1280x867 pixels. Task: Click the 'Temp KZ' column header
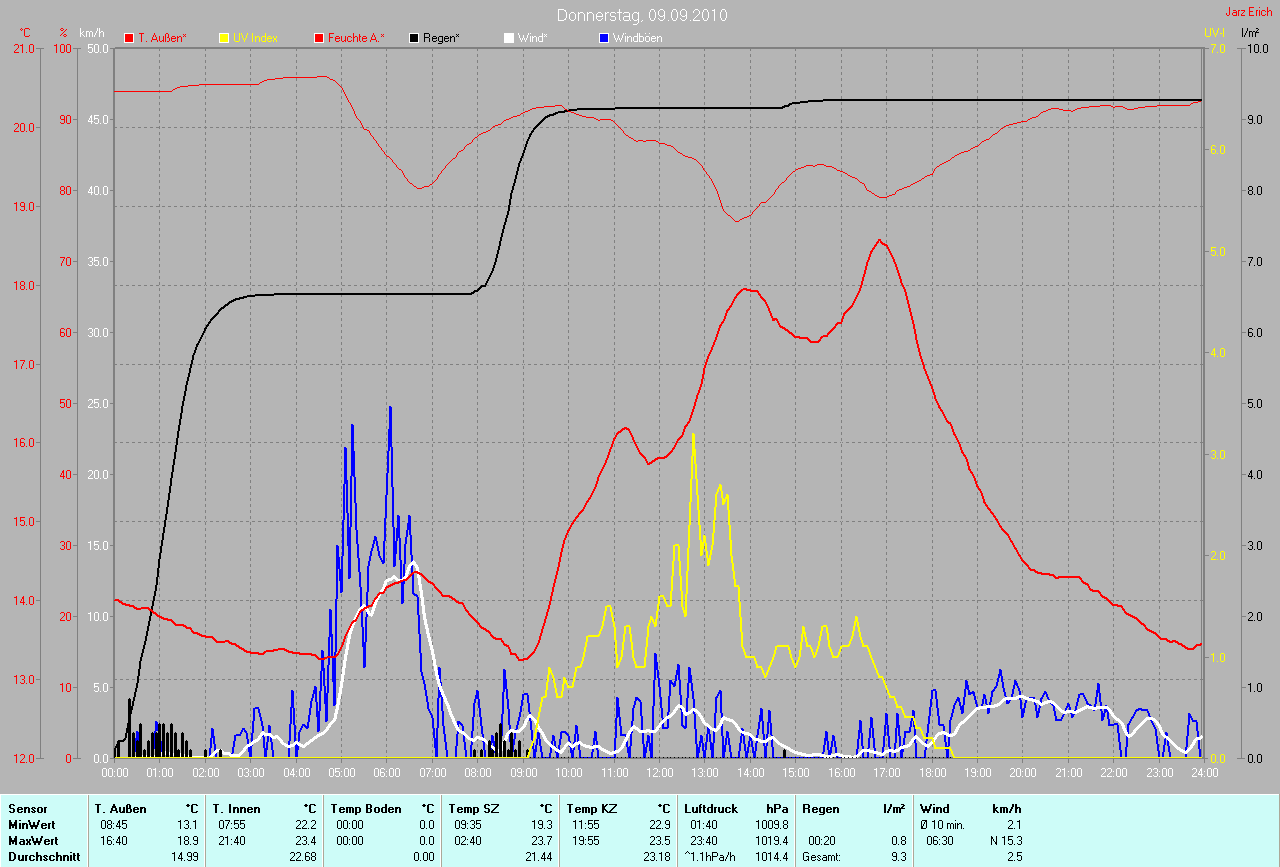point(590,808)
